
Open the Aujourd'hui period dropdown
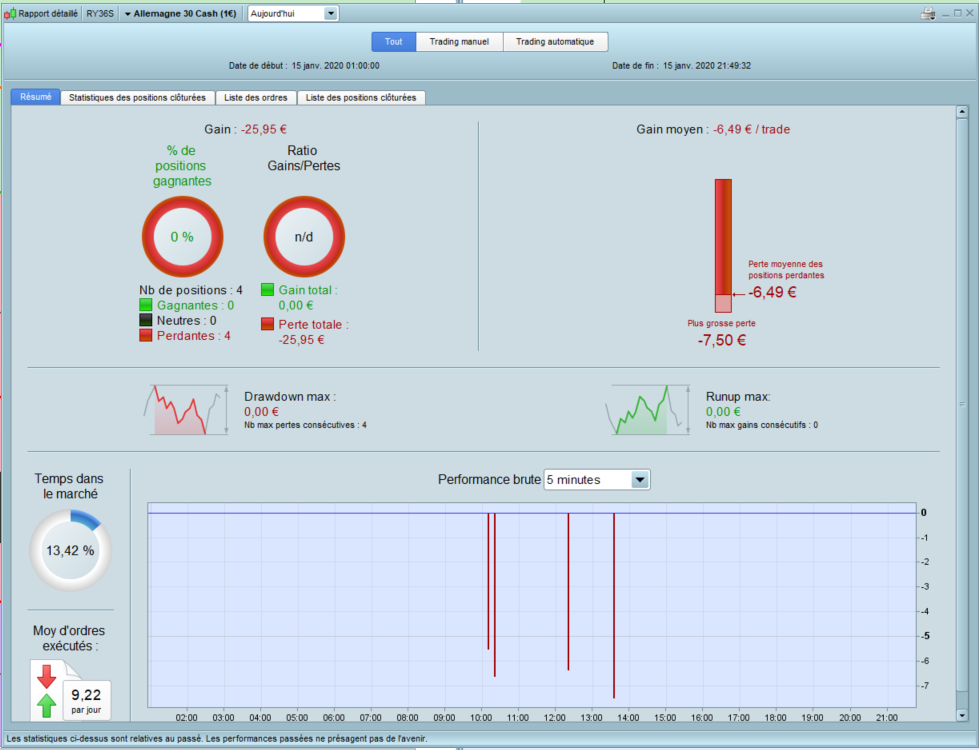[293, 14]
